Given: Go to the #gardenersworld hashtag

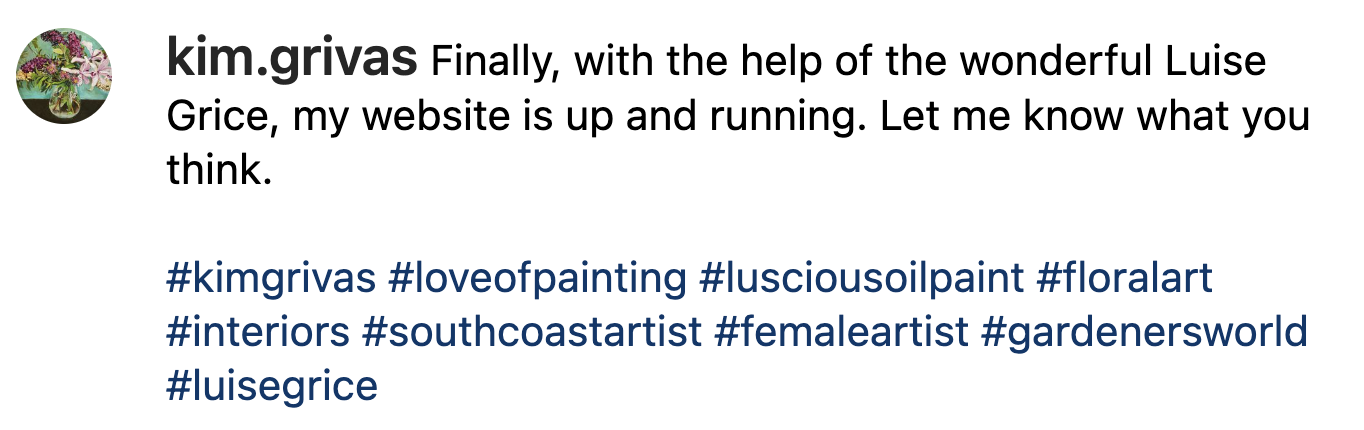Looking at the screenshot, I should 1144,331.
